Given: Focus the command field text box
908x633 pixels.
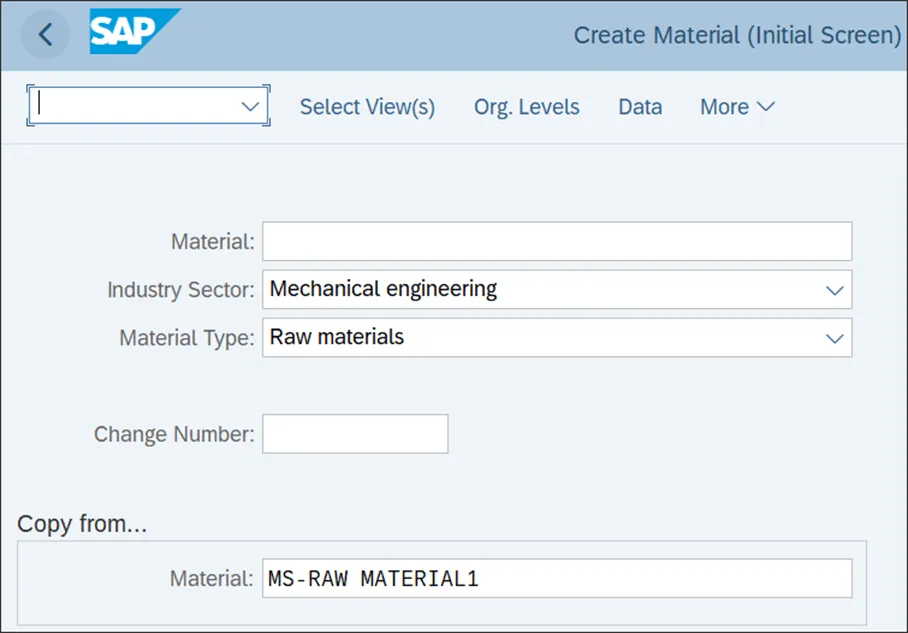Looking at the screenshot, I should click(135, 106).
